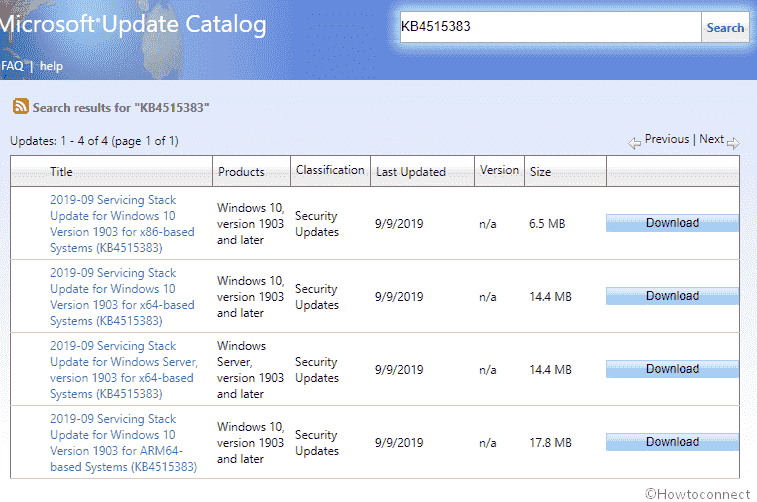Viewport: 757px width, 502px height.
Task: Click the RSS feed icon beside search results
Action: pyautogui.click(x=21, y=106)
